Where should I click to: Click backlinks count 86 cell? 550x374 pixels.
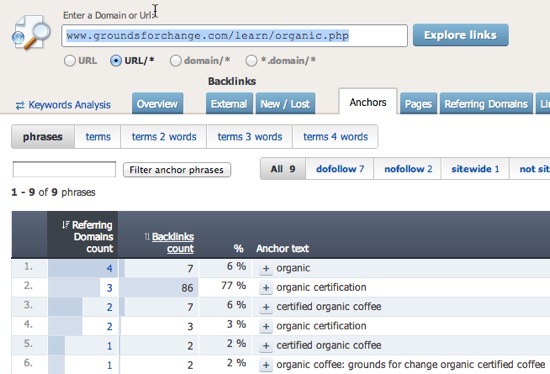pos(160,288)
